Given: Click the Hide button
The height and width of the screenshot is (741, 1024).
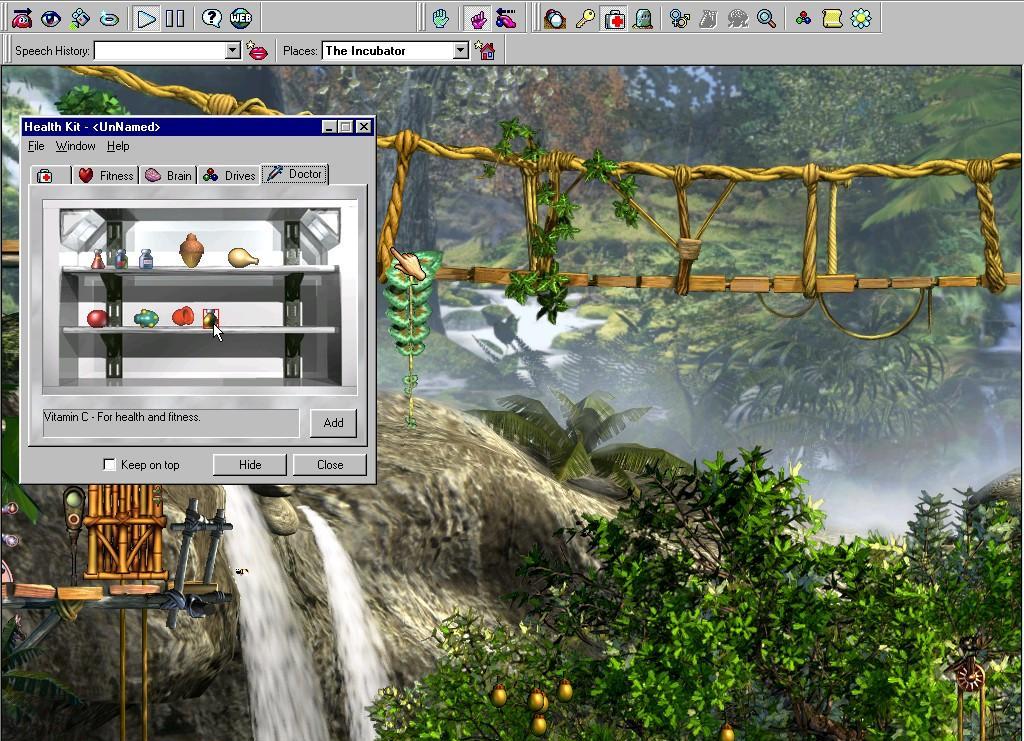Looking at the screenshot, I should [250, 465].
